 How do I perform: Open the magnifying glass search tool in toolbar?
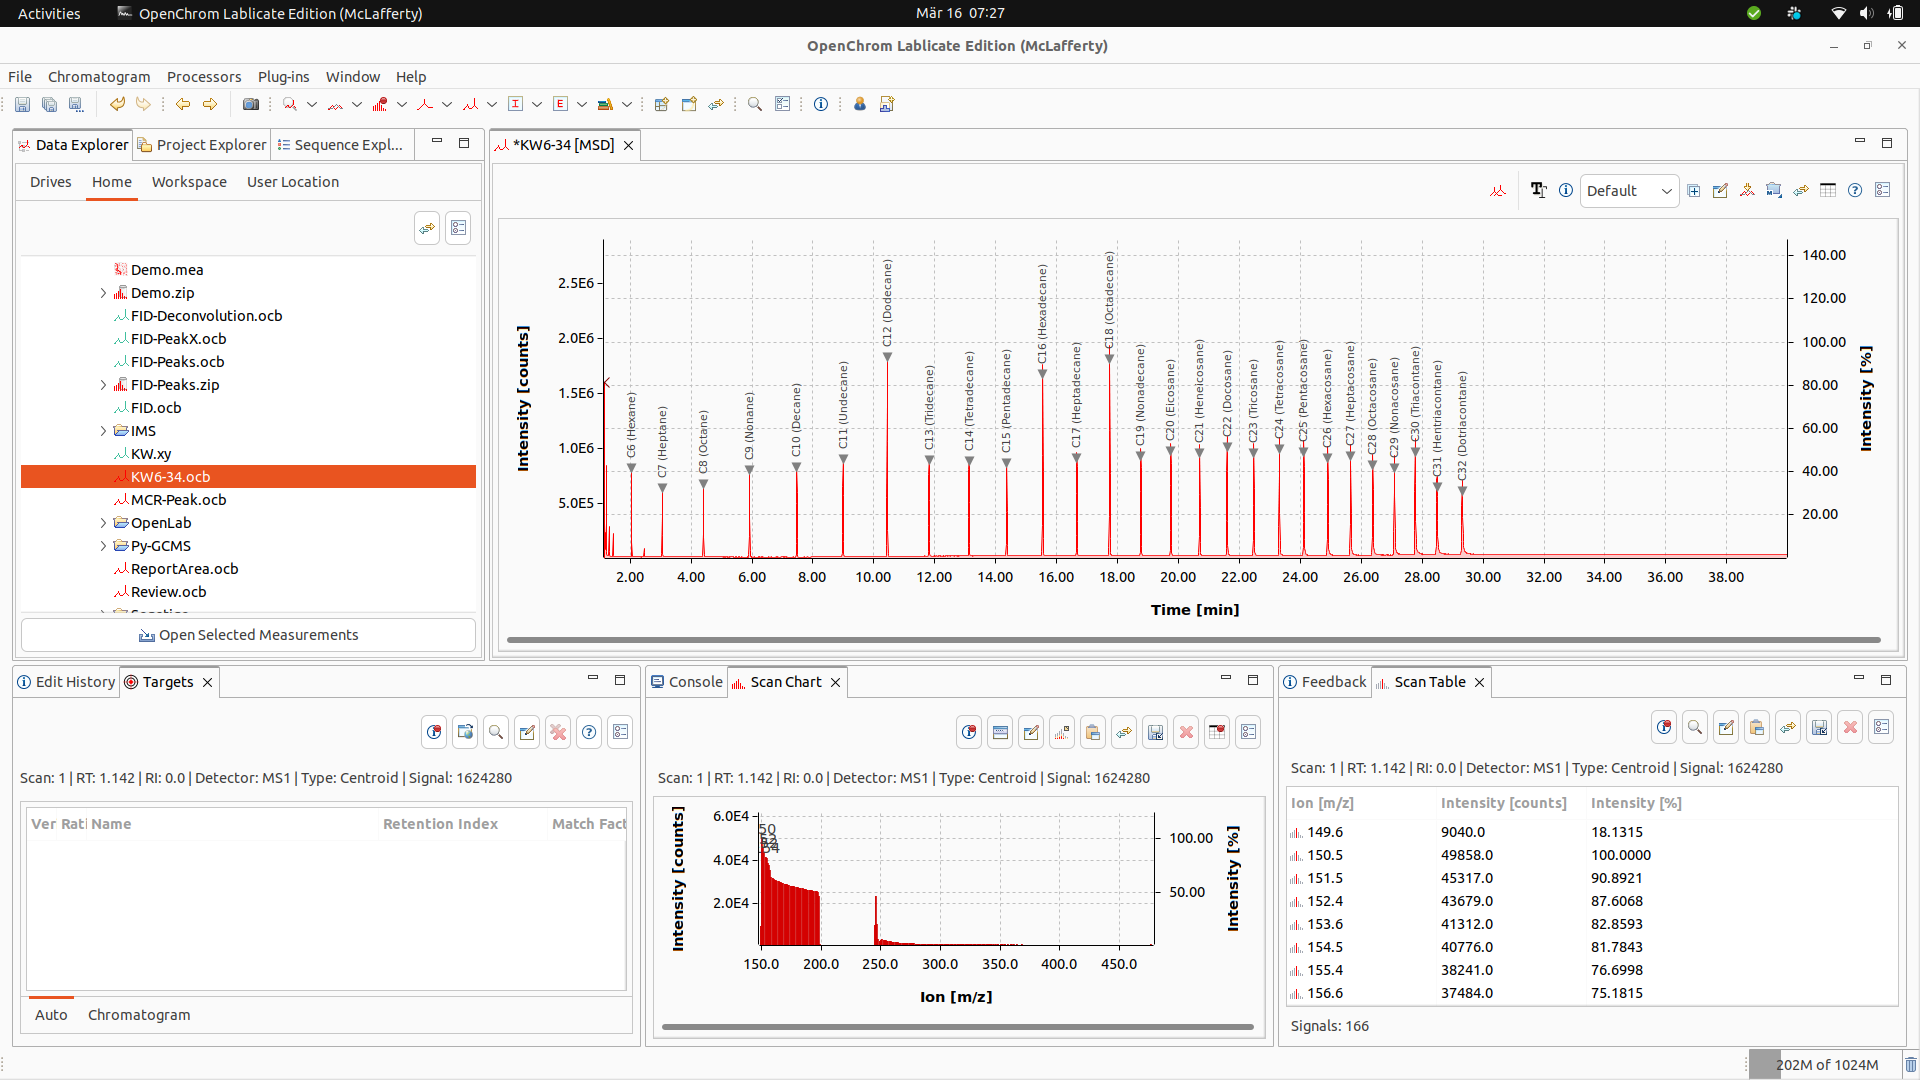tap(754, 103)
